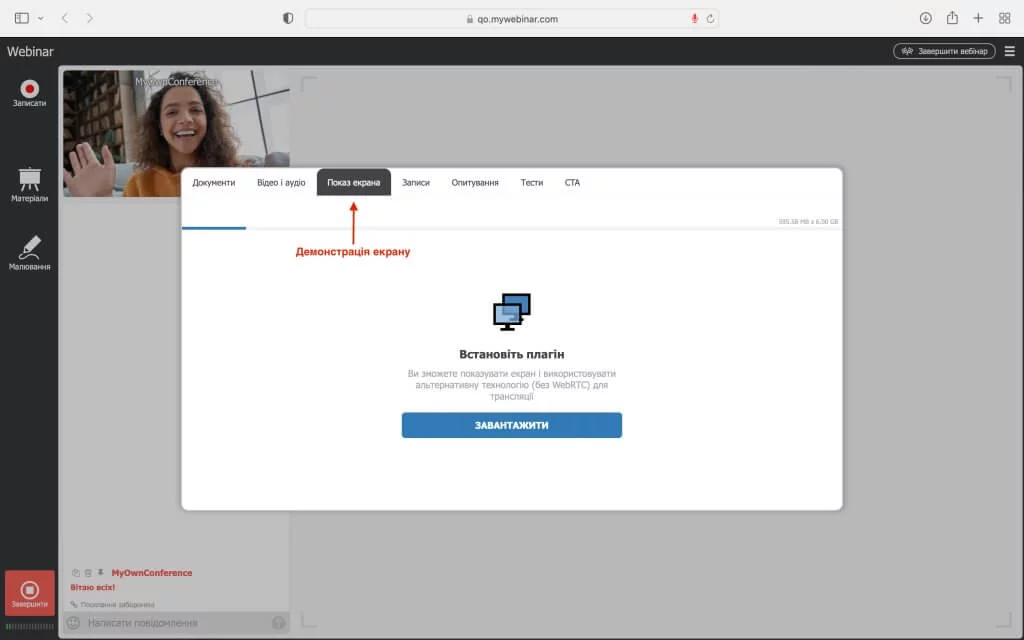This screenshot has width=1024, height=640.
Task: Toggle the Safari sidebar
Action: pos(22,18)
